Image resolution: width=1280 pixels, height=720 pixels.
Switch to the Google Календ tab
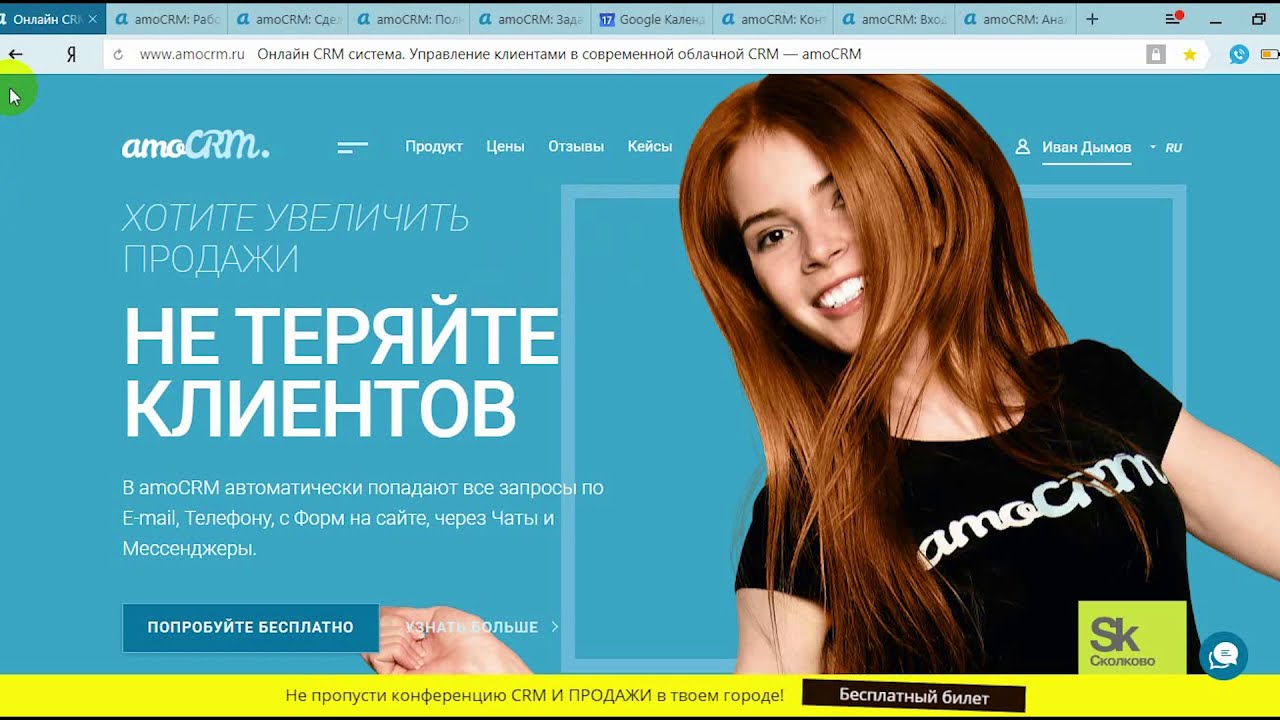click(651, 19)
